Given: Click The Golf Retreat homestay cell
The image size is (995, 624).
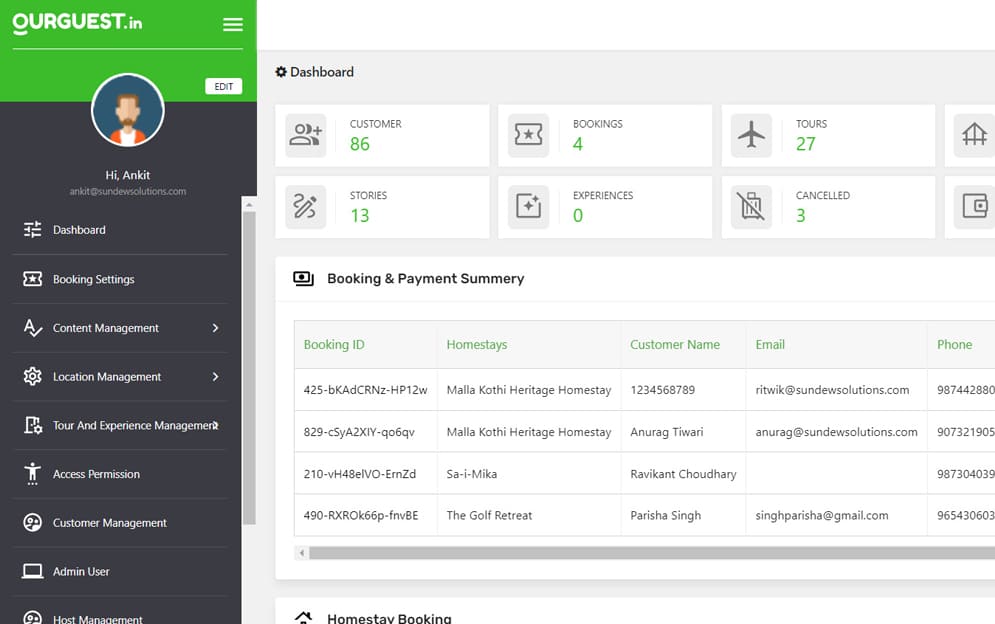Looking at the screenshot, I should click(489, 515).
